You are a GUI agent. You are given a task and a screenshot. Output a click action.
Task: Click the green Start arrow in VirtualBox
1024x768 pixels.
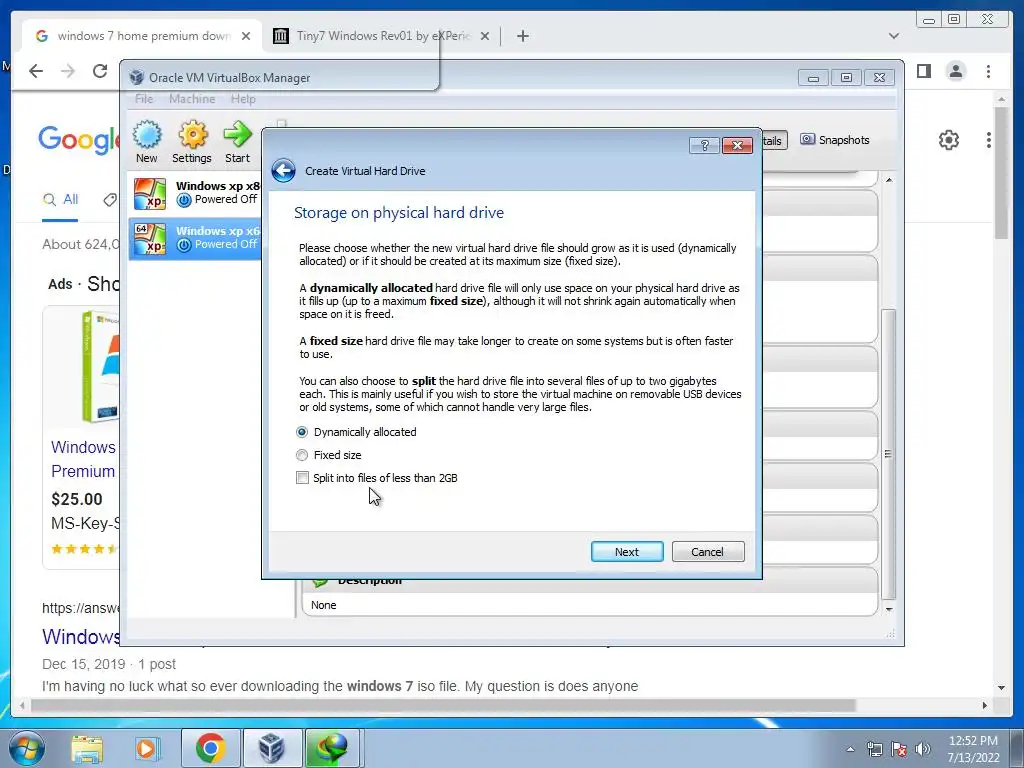pyautogui.click(x=237, y=142)
